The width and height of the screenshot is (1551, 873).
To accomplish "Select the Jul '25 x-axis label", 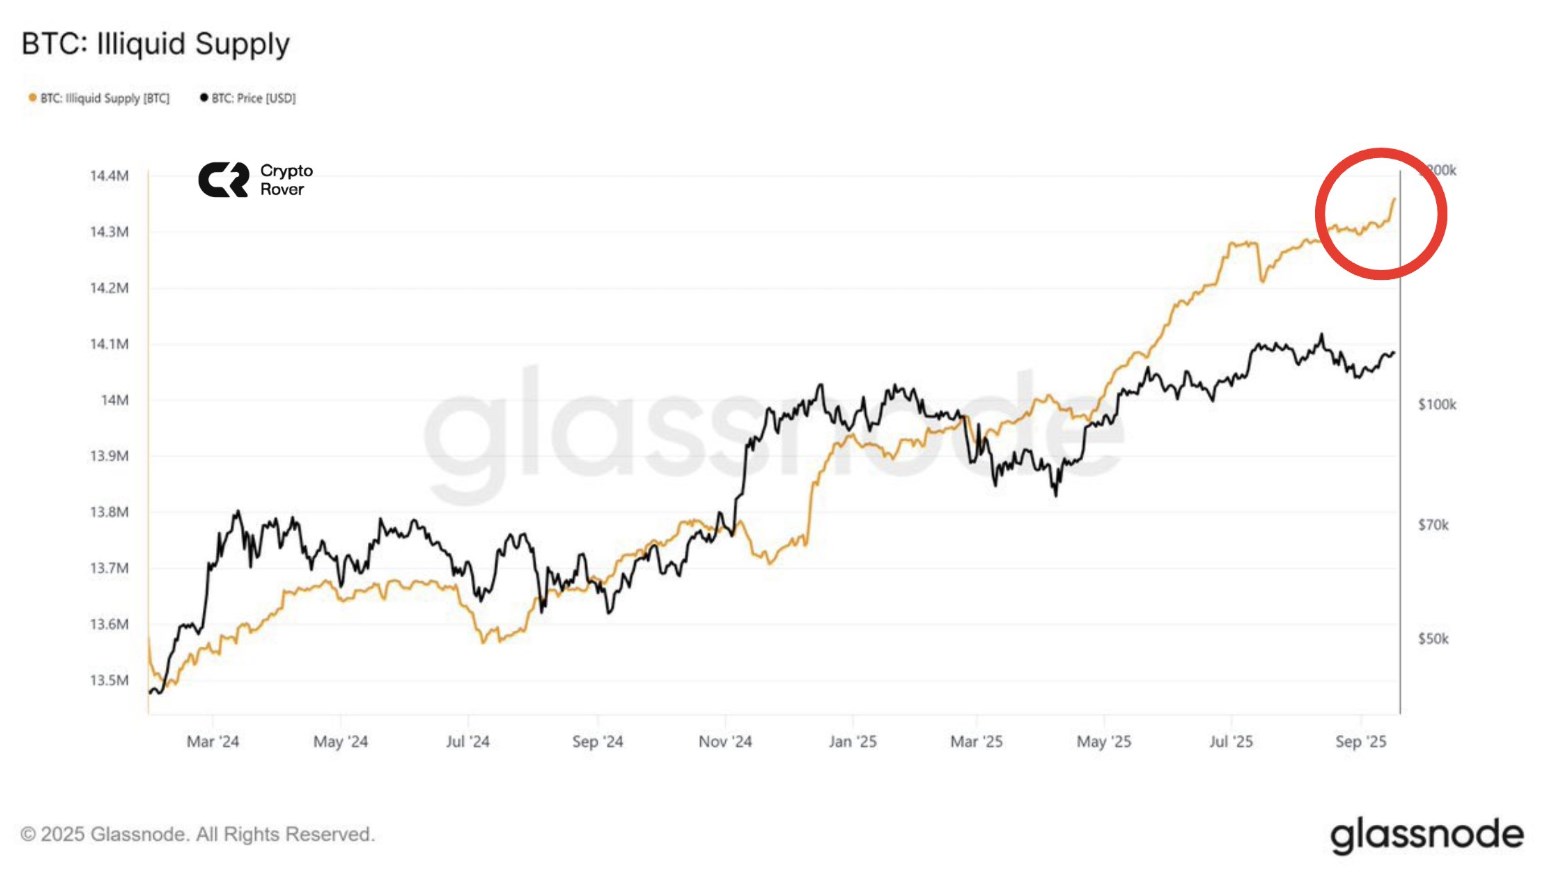I will coord(1231,741).
